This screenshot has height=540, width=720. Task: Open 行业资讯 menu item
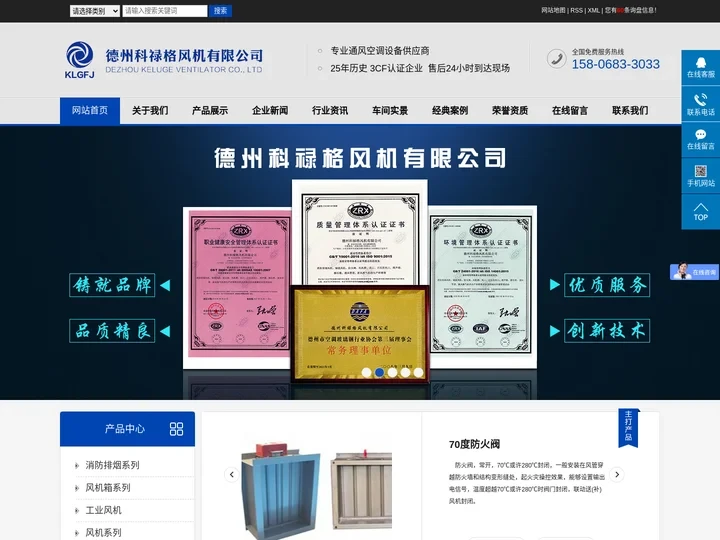(x=330, y=111)
